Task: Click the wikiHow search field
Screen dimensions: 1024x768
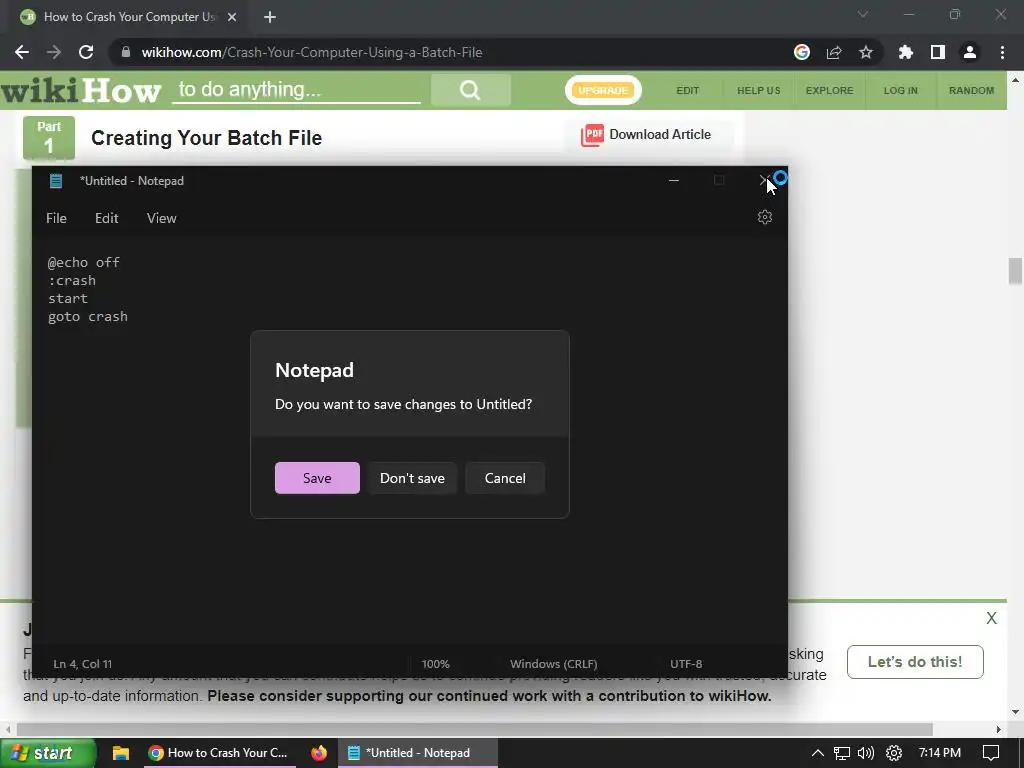Action: 297,90
